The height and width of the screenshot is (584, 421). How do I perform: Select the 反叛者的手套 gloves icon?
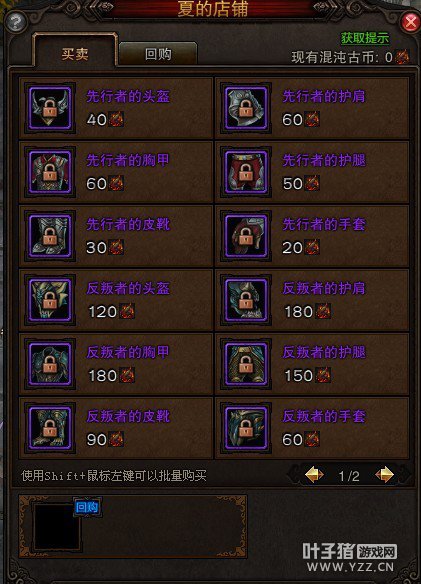pos(246,428)
